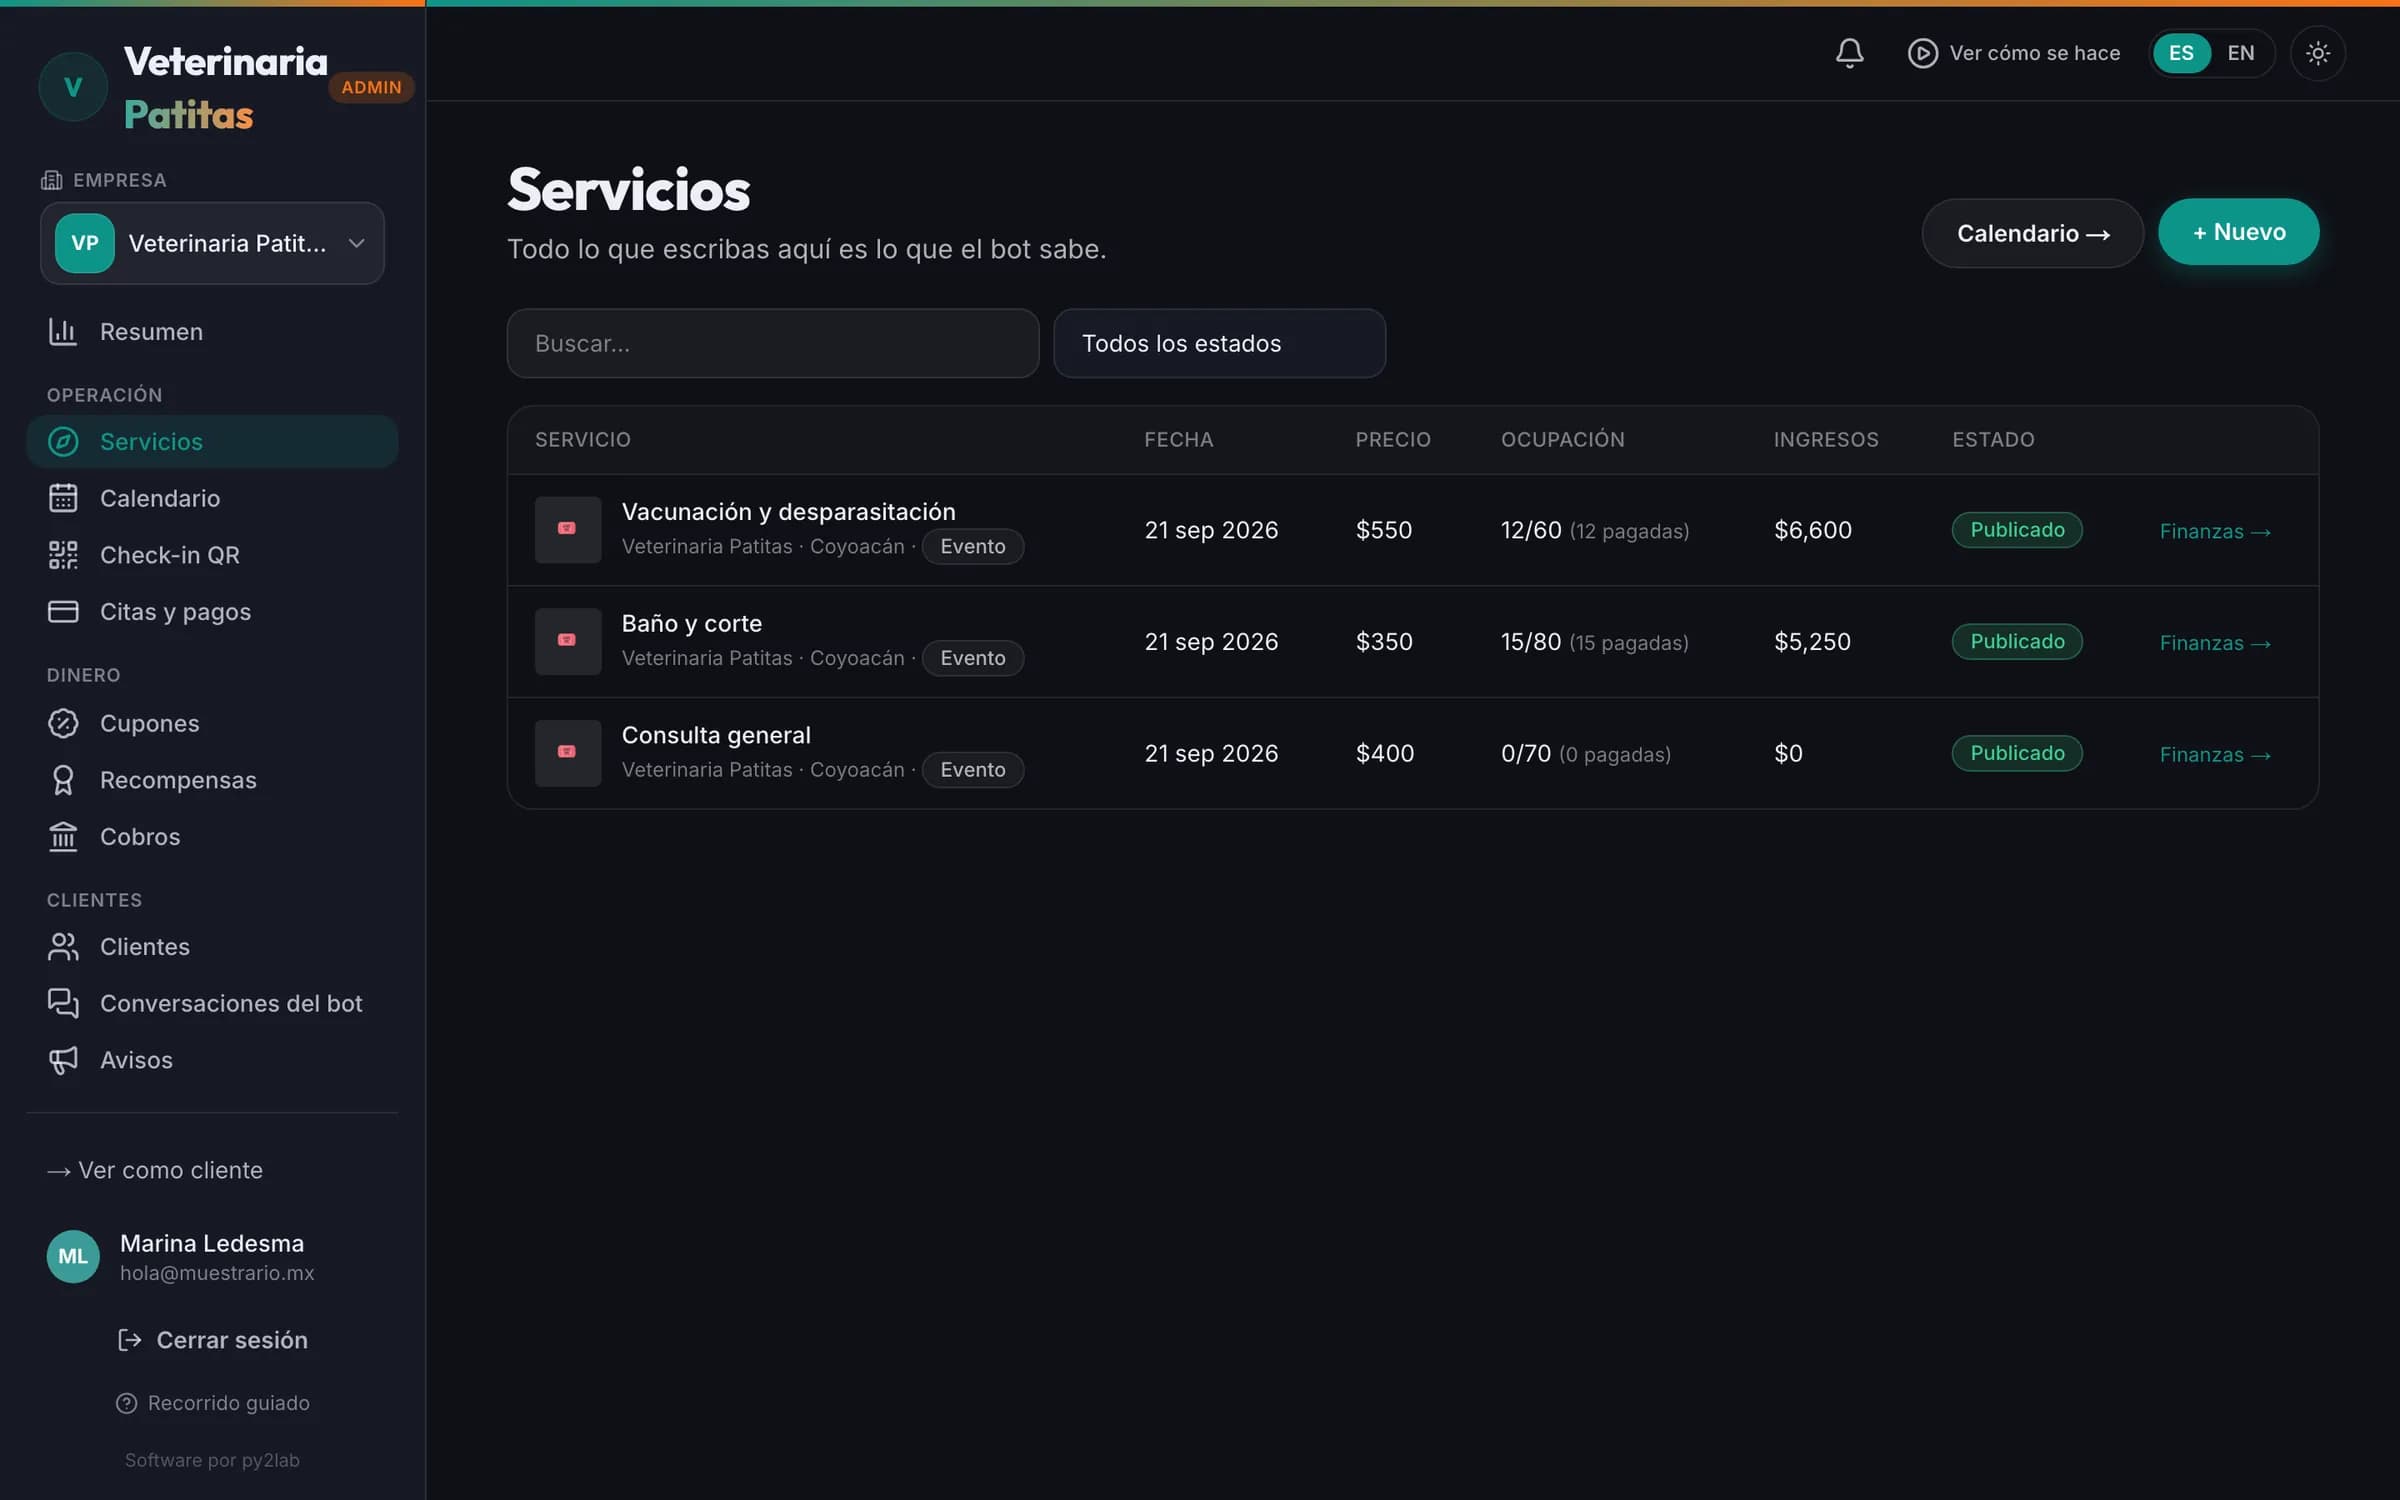The height and width of the screenshot is (1500, 2400).
Task: Click the 0/70 ocupación value
Action: pyautogui.click(x=1525, y=753)
